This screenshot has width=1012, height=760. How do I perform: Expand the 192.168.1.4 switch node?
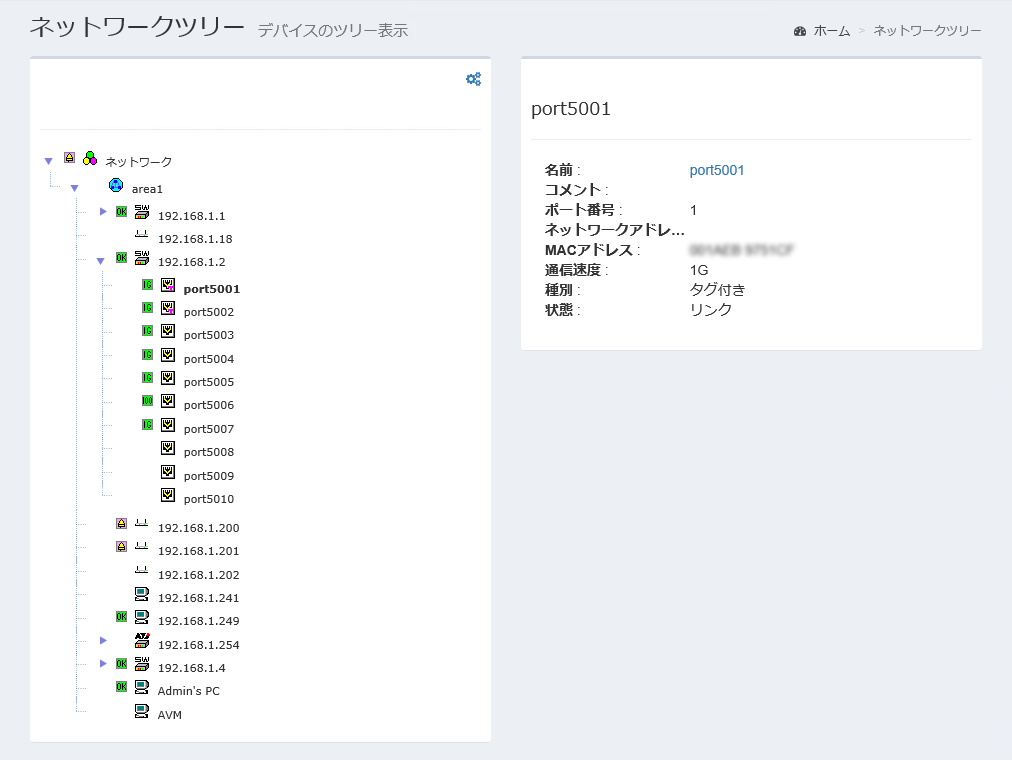tap(103, 663)
